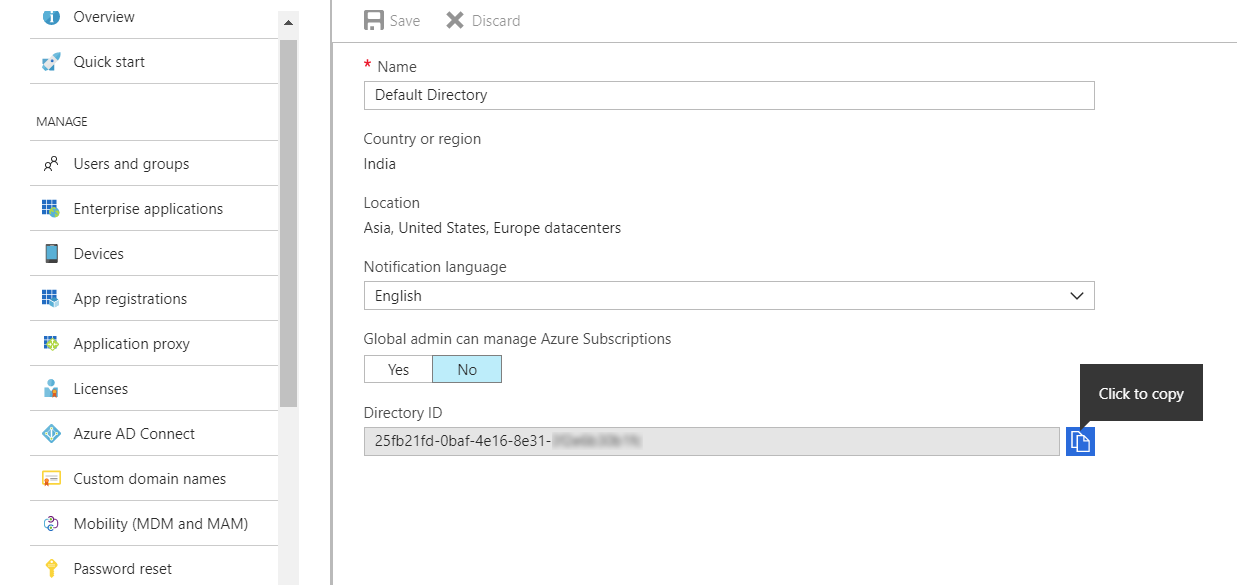The height and width of the screenshot is (585, 1237).
Task: Go to Users and groups
Action: 154,164
